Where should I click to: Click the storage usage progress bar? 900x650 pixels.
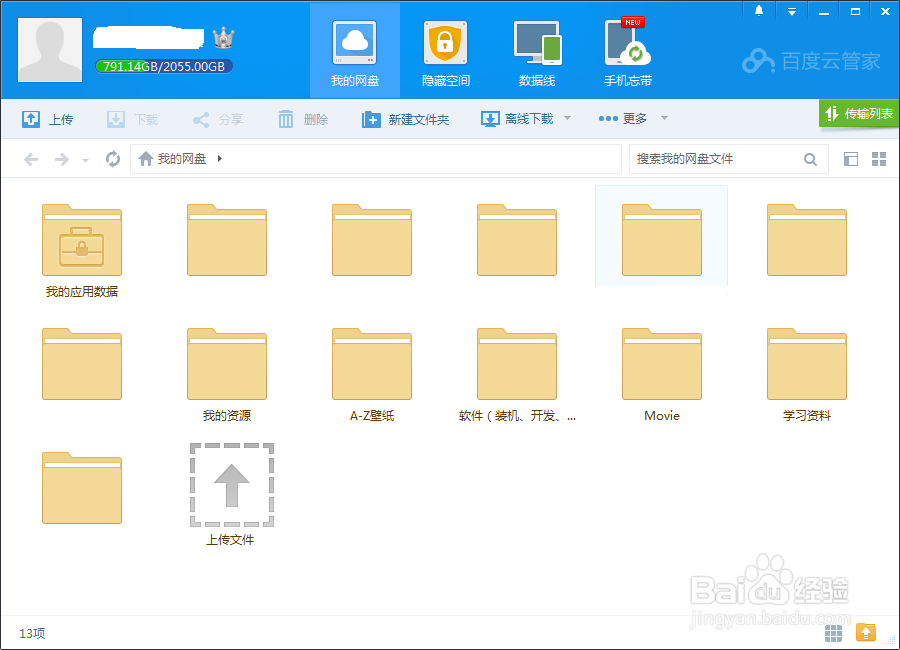point(163,65)
